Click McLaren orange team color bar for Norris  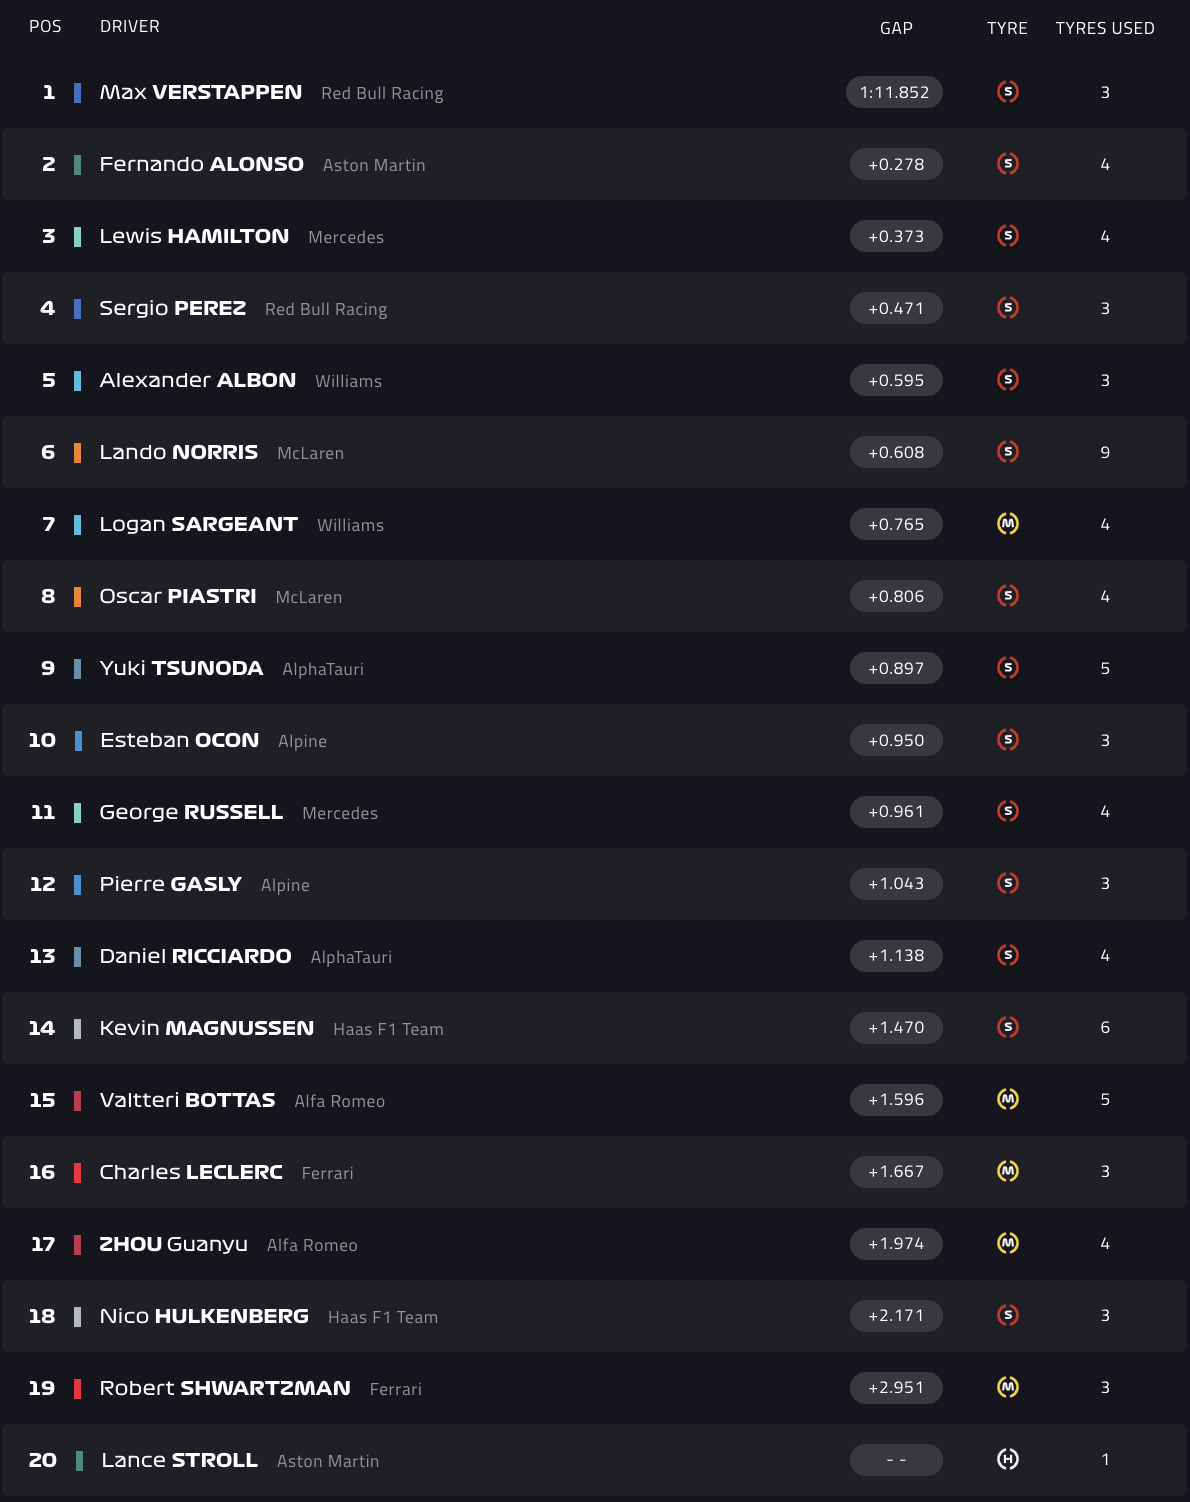click(x=78, y=452)
